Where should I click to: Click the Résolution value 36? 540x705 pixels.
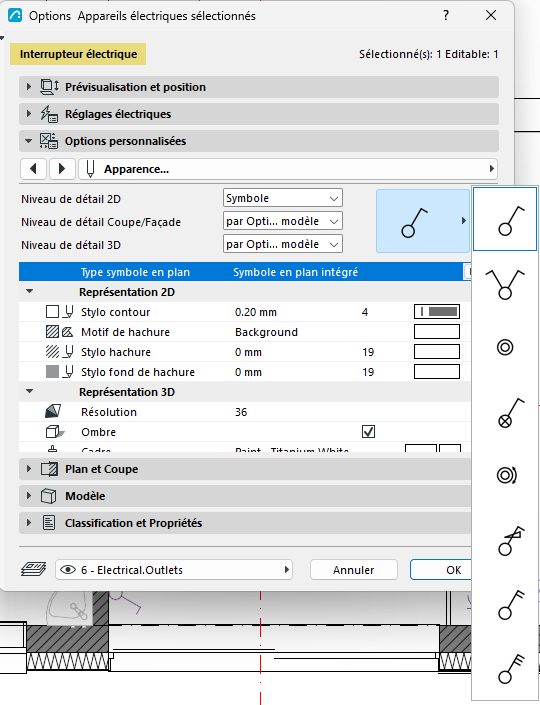tap(241, 412)
